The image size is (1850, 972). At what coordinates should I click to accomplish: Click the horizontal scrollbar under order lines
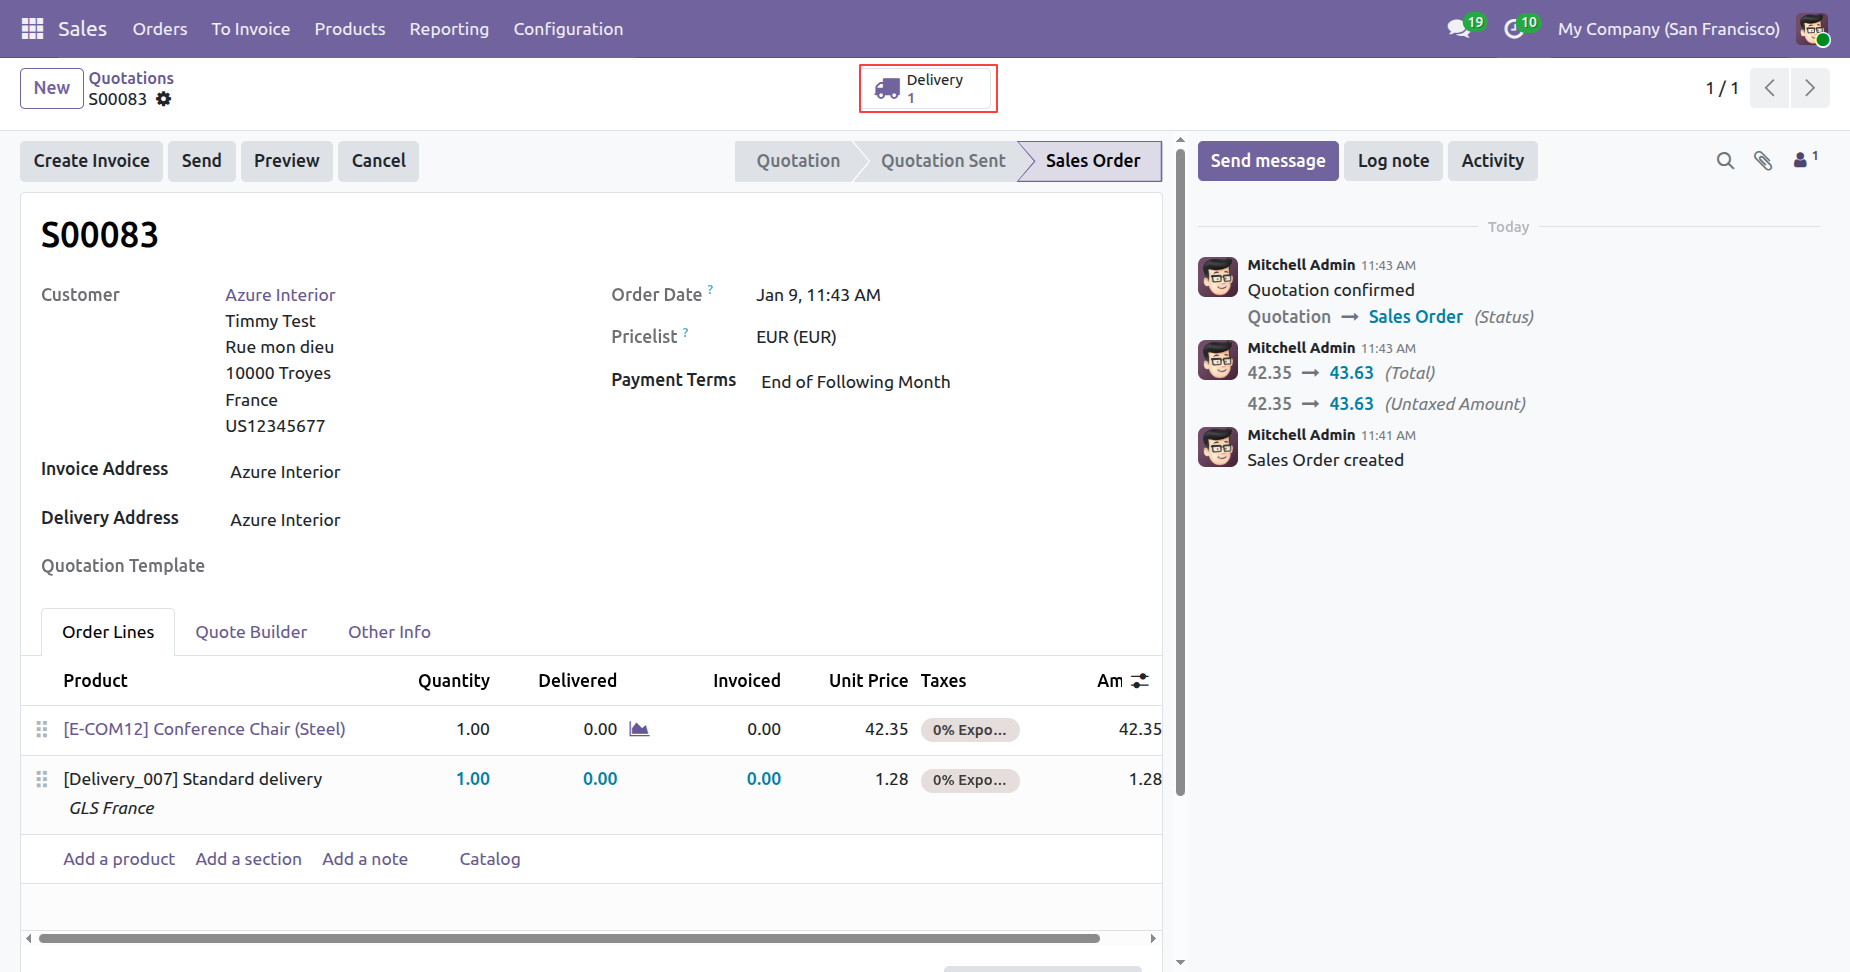568,938
